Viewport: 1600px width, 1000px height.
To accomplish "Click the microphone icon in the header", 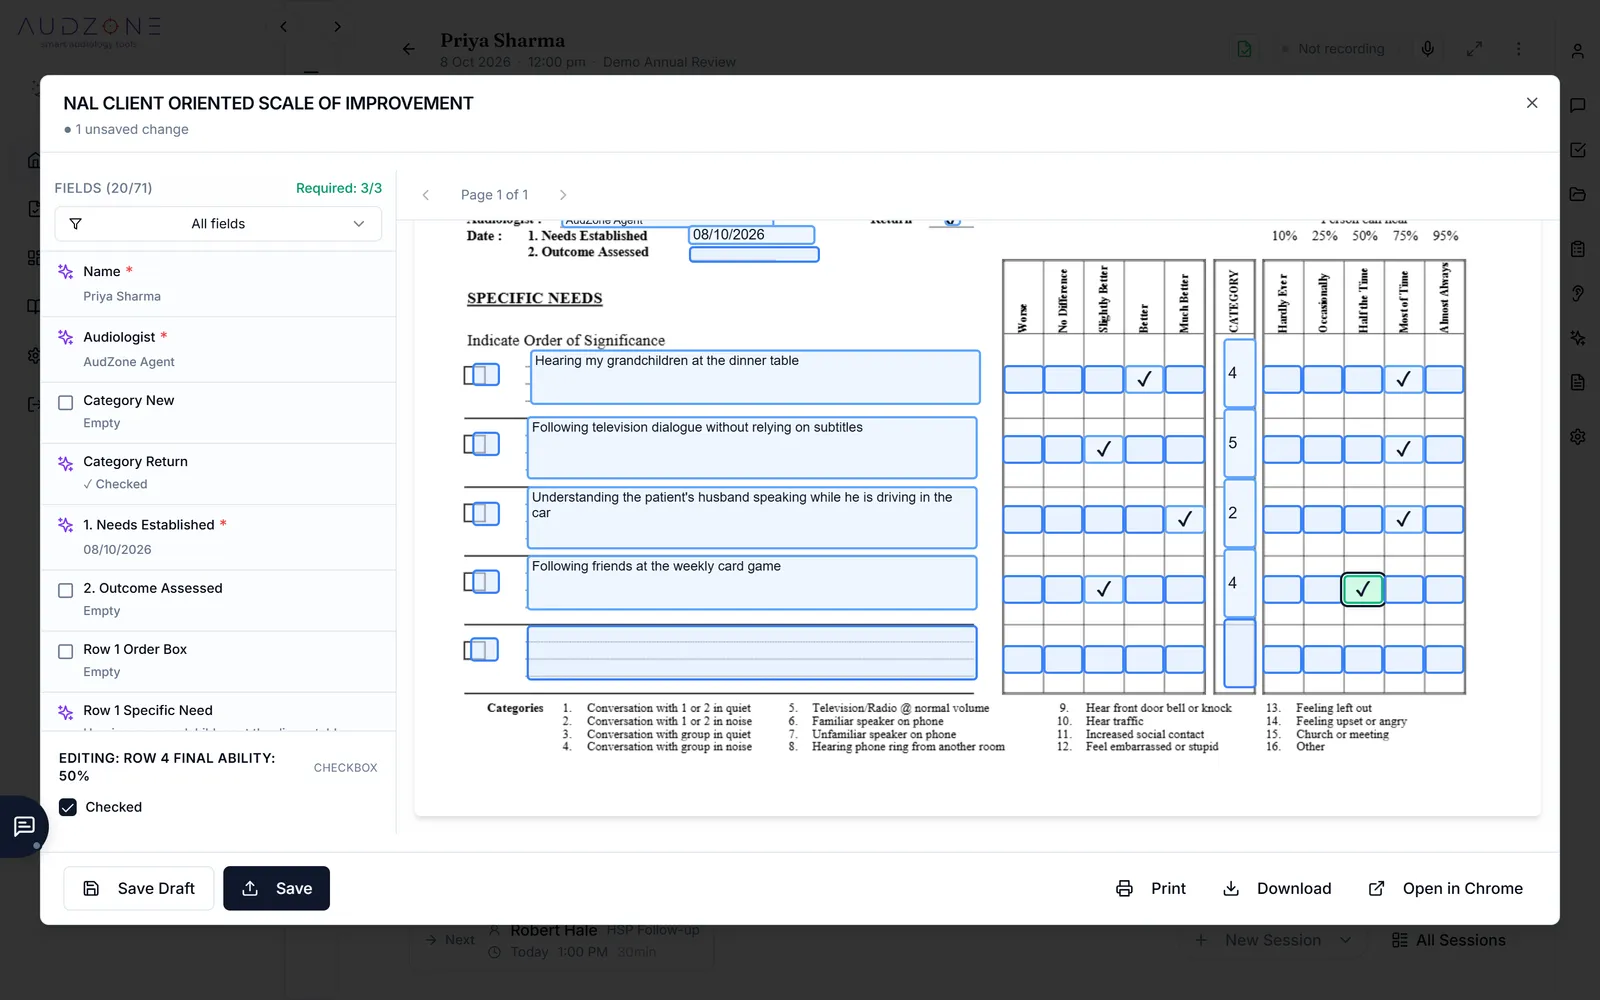I will point(1427,48).
